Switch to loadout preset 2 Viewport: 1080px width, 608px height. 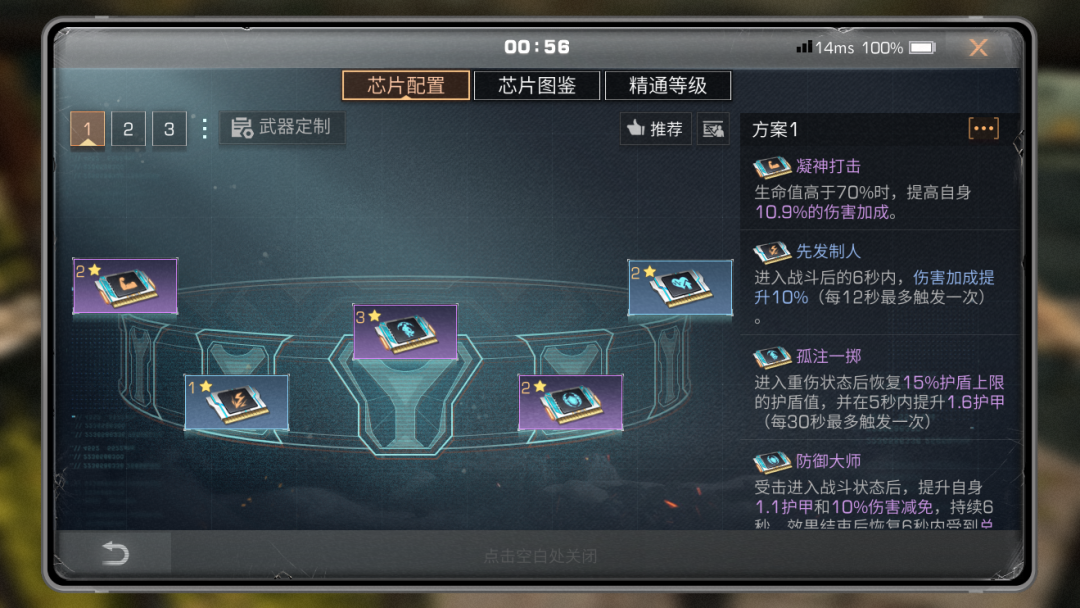[x=128, y=129]
